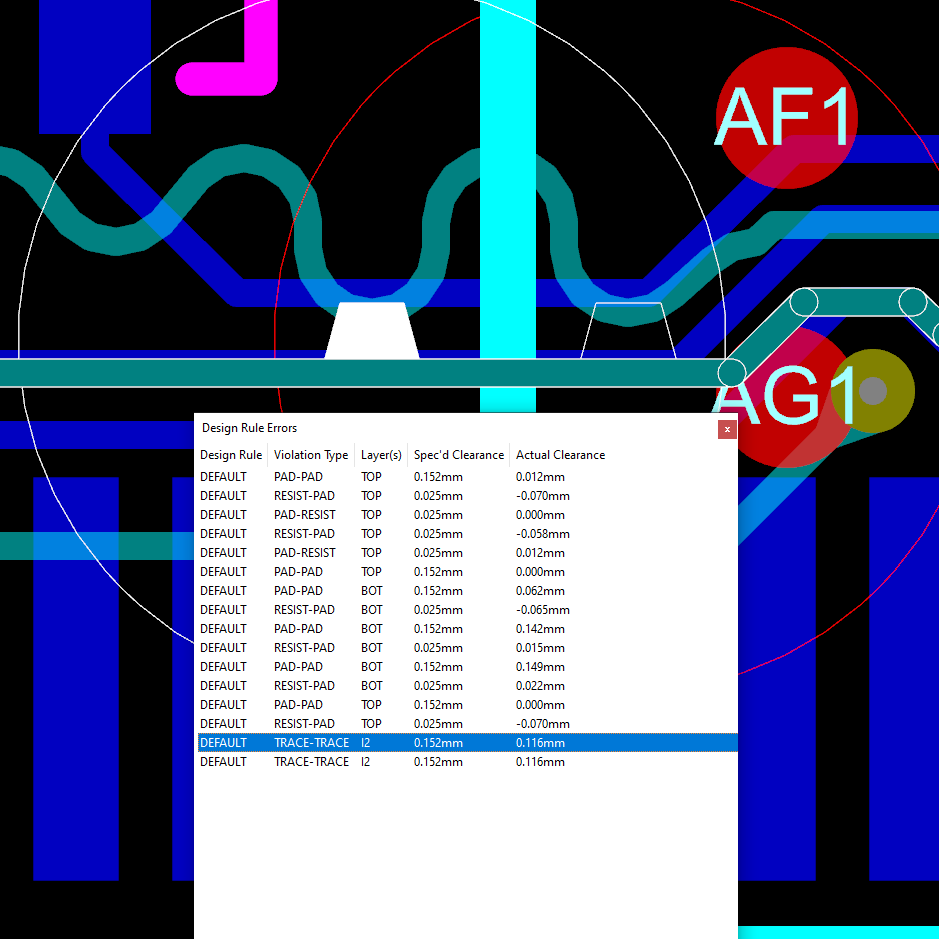Image resolution: width=939 pixels, height=939 pixels.
Task: Sort by the Design Rule column header
Action: 231,455
